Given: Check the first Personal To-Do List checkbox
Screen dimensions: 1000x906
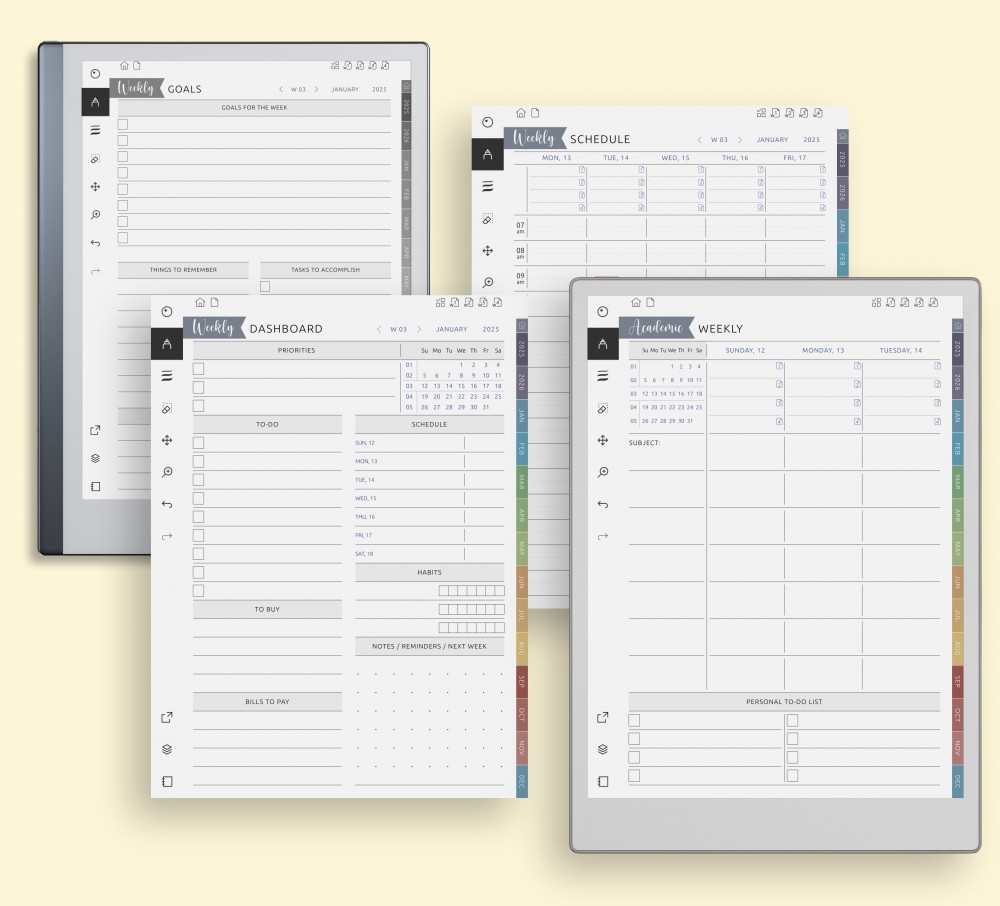Looking at the screenshot, I should click(x=634, y=720).
